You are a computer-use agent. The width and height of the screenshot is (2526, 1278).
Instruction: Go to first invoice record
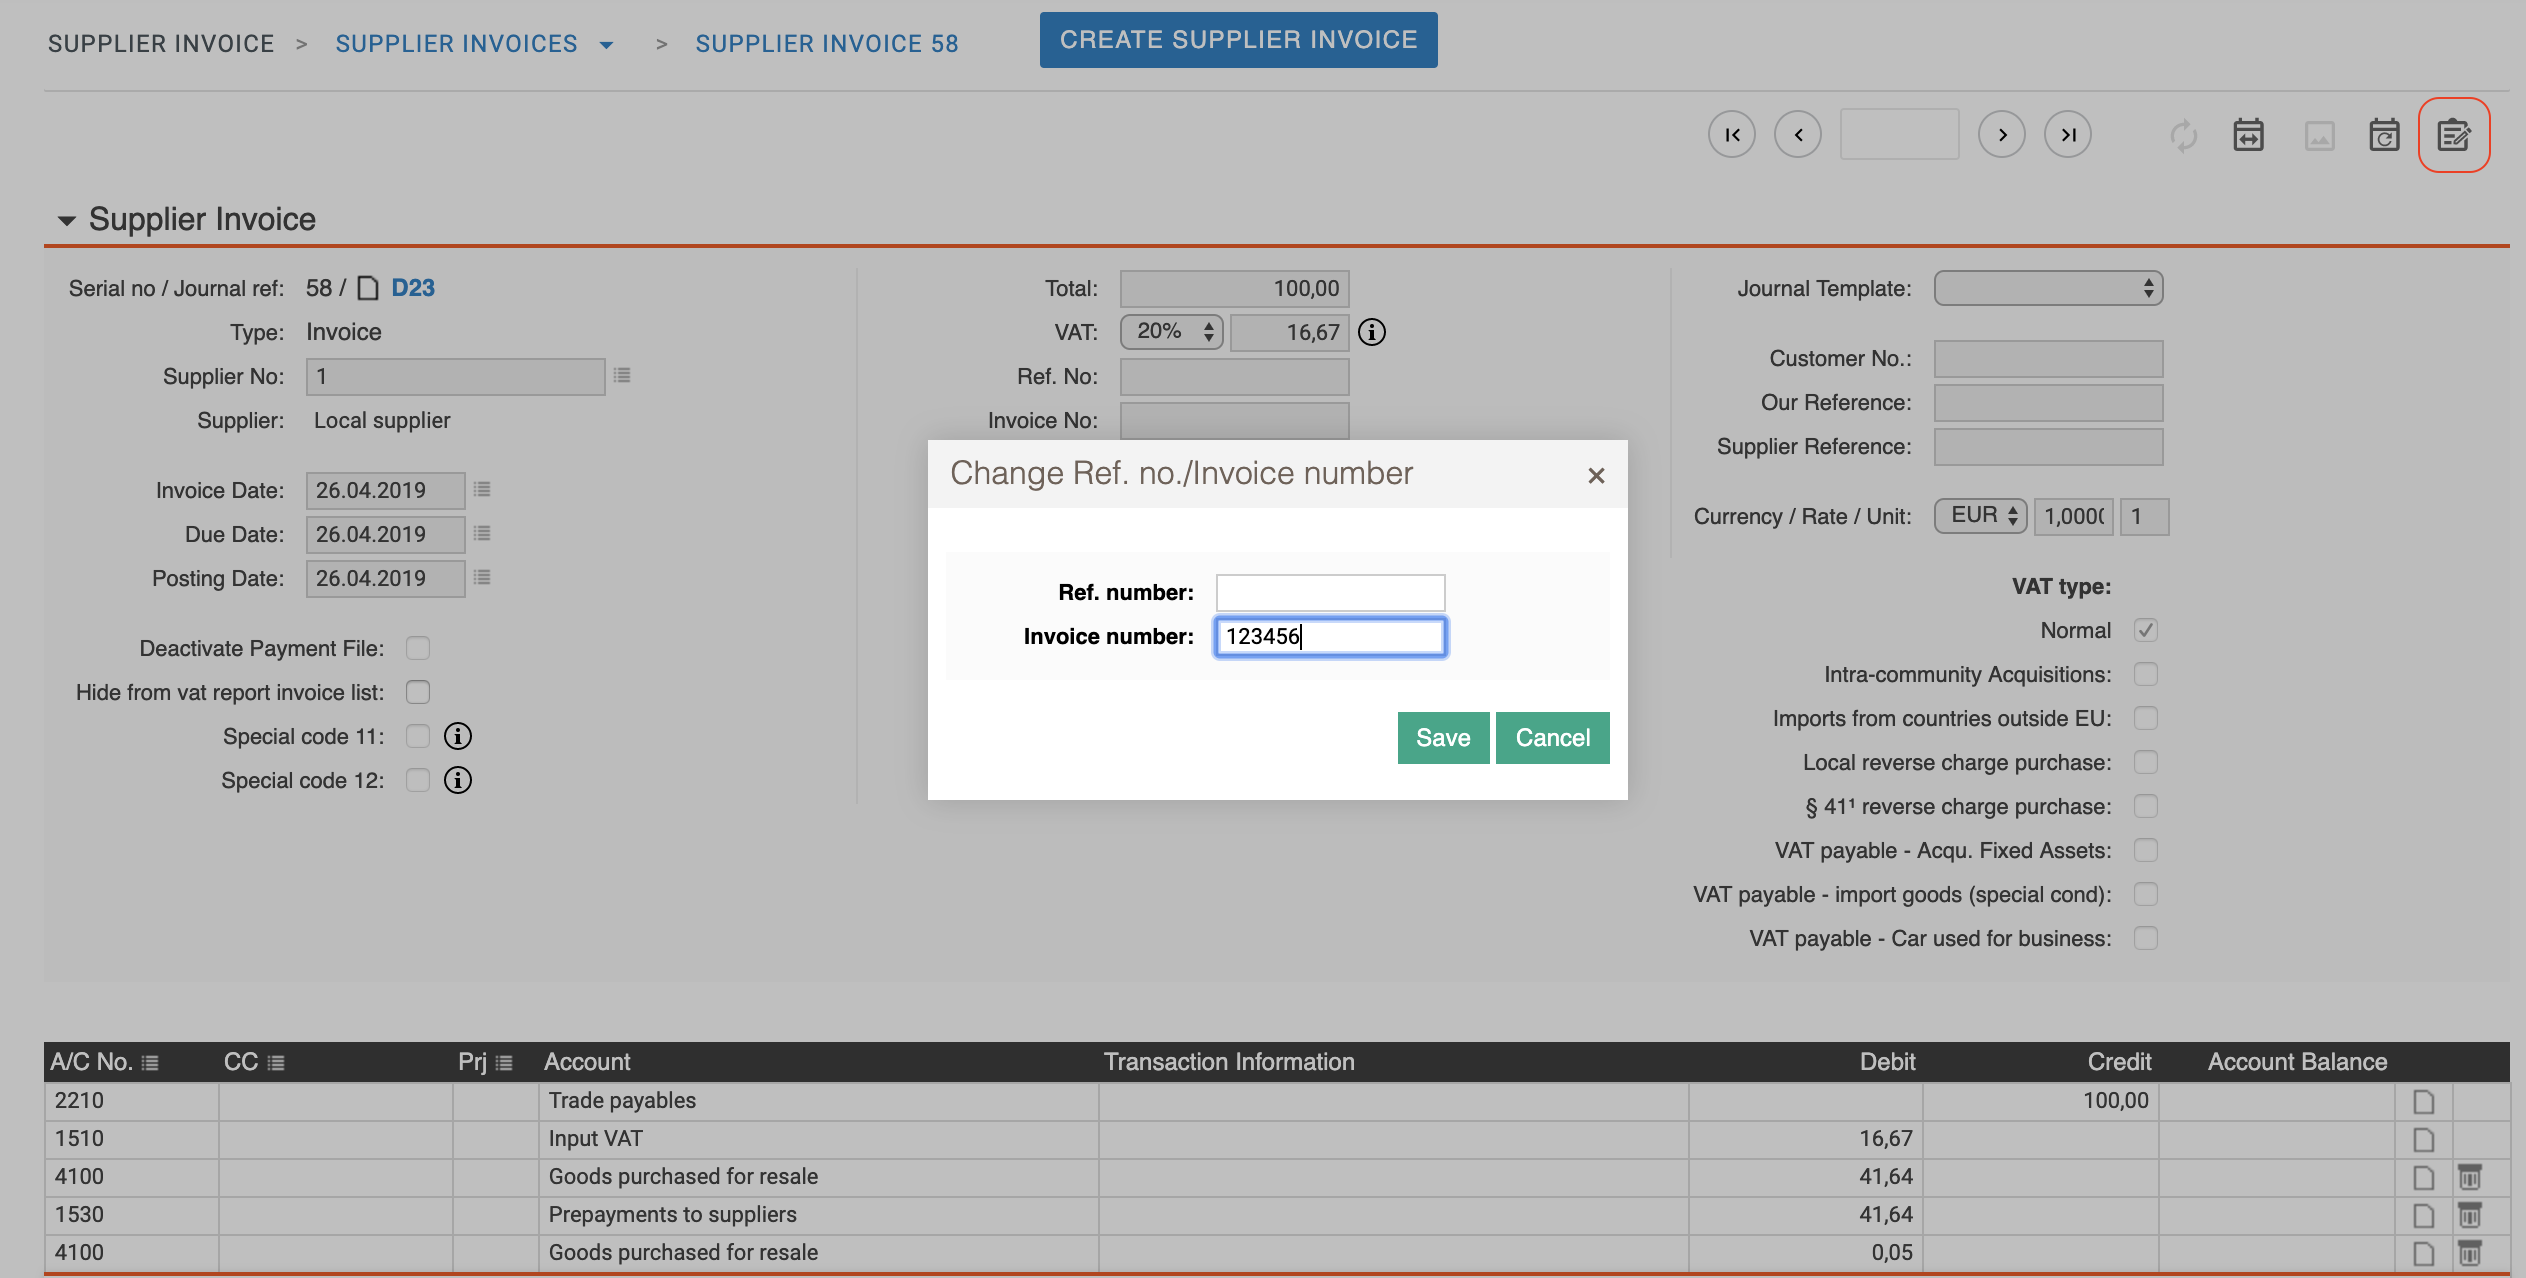(1732, 135)
